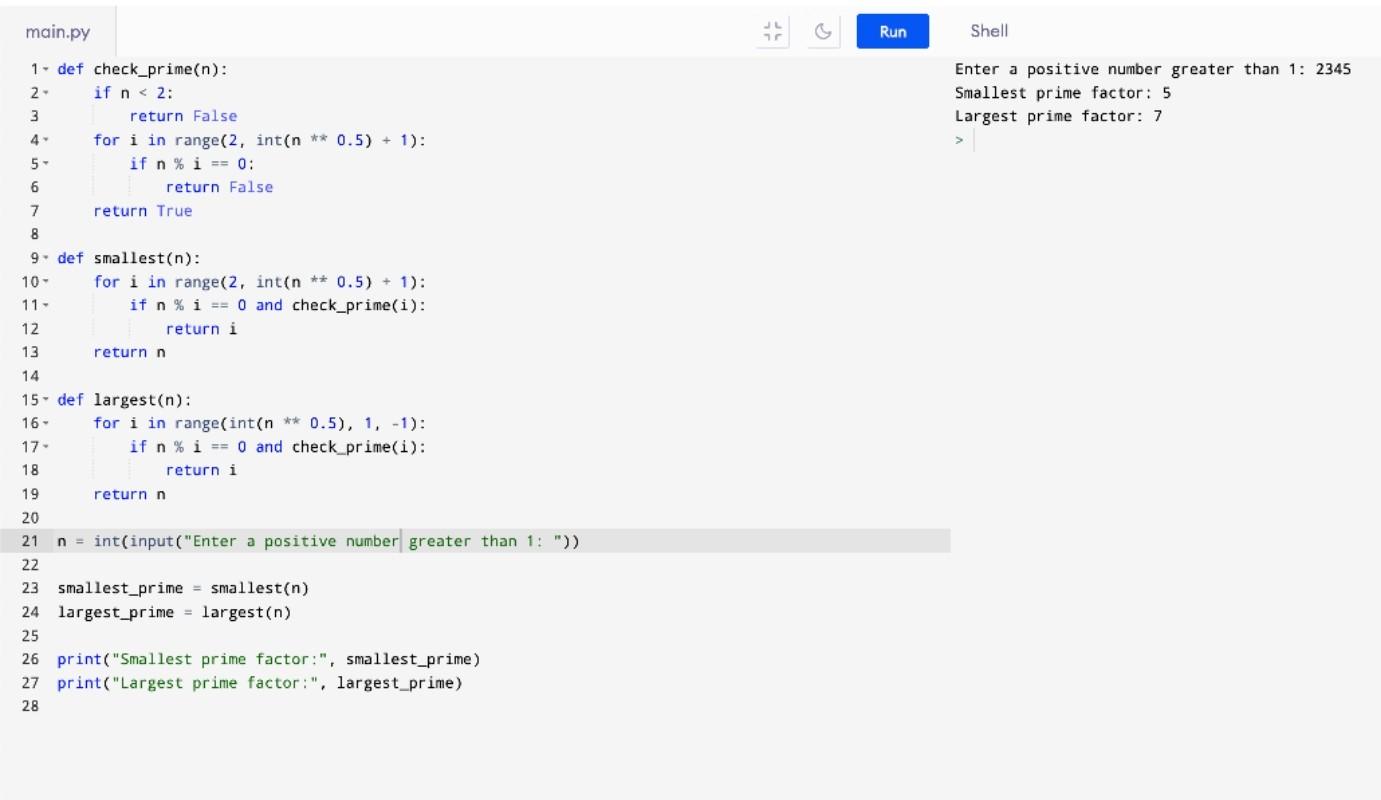This screenshot has width=1381, height=800.
Task: Click 'return False' on line 3
Action: [183, 116]
